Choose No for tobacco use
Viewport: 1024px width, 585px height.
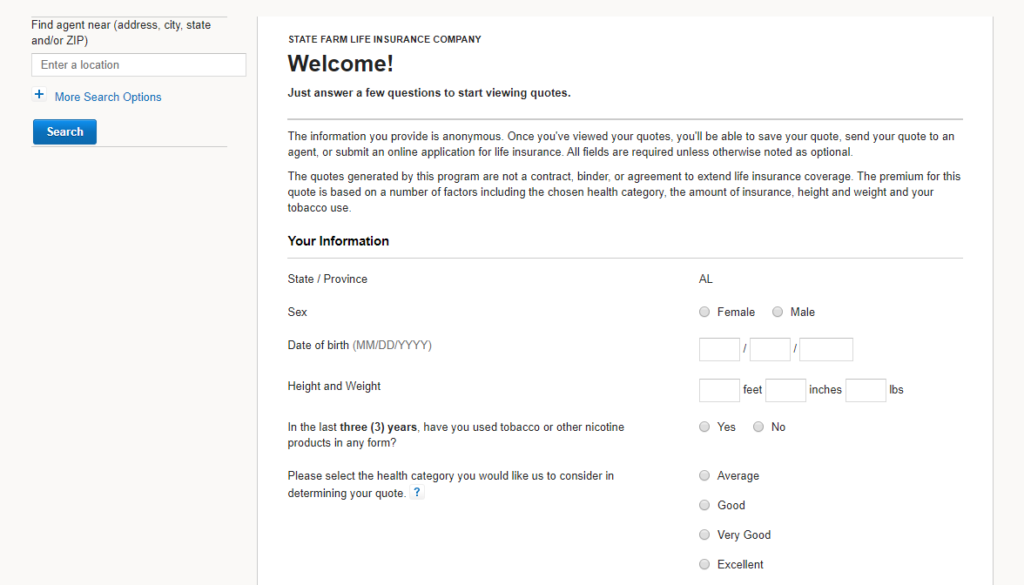(x=759, y=427)
